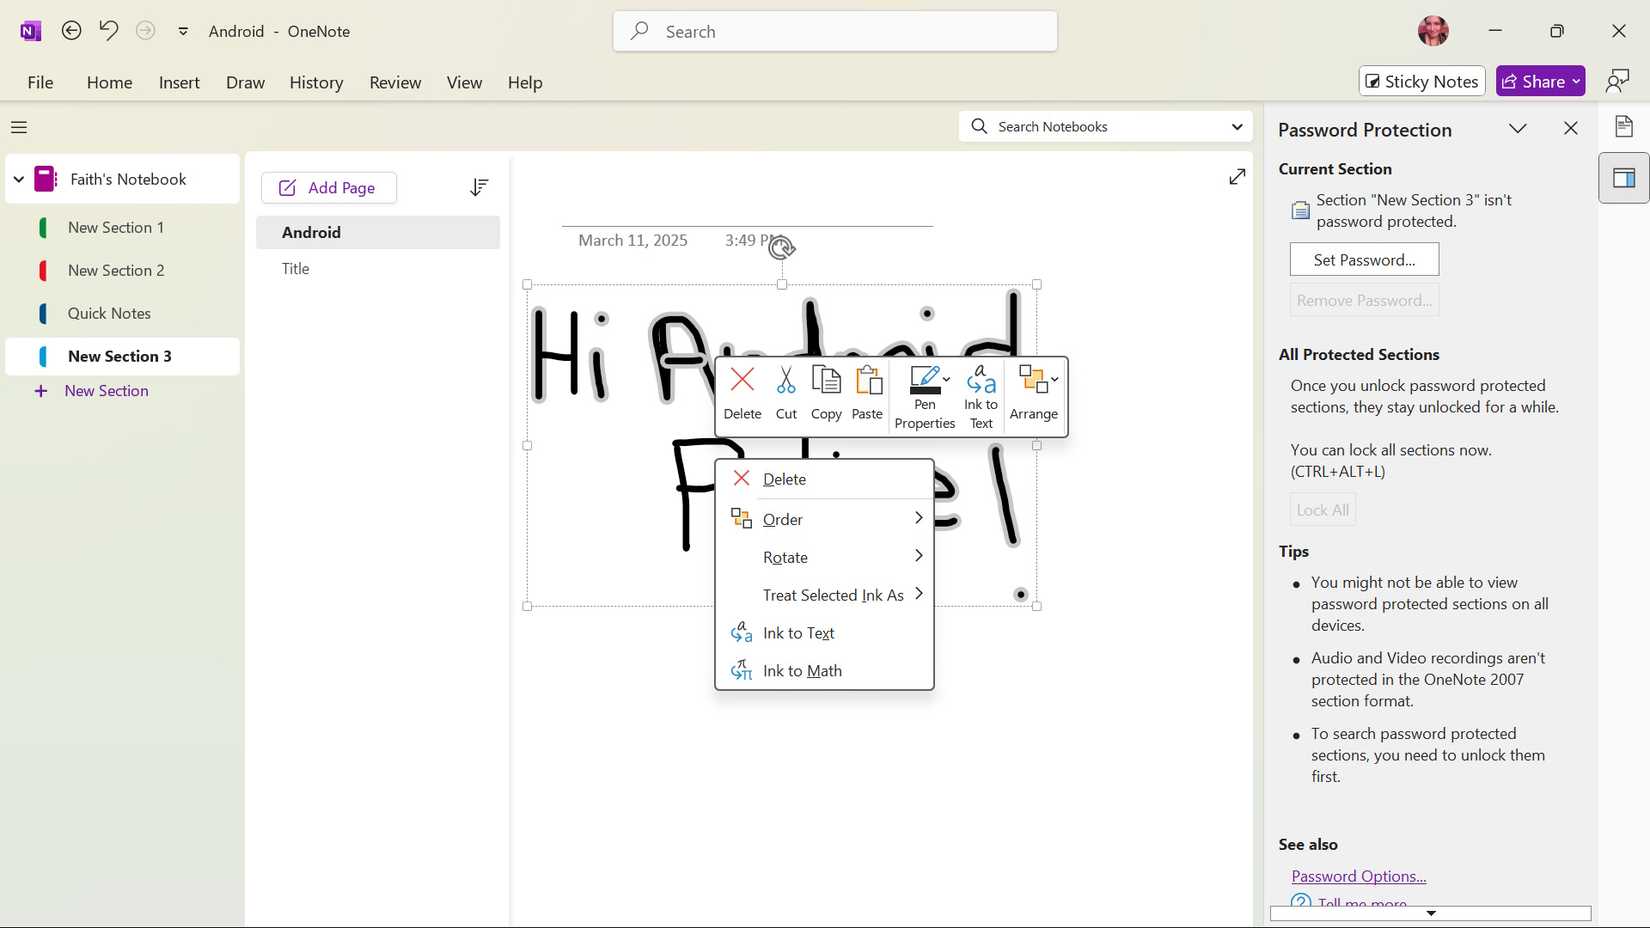Collapse Faith's Notebook tree
Image resolution: width=1650 pixels, height=928 pixels.
click(x=18, y=179)
